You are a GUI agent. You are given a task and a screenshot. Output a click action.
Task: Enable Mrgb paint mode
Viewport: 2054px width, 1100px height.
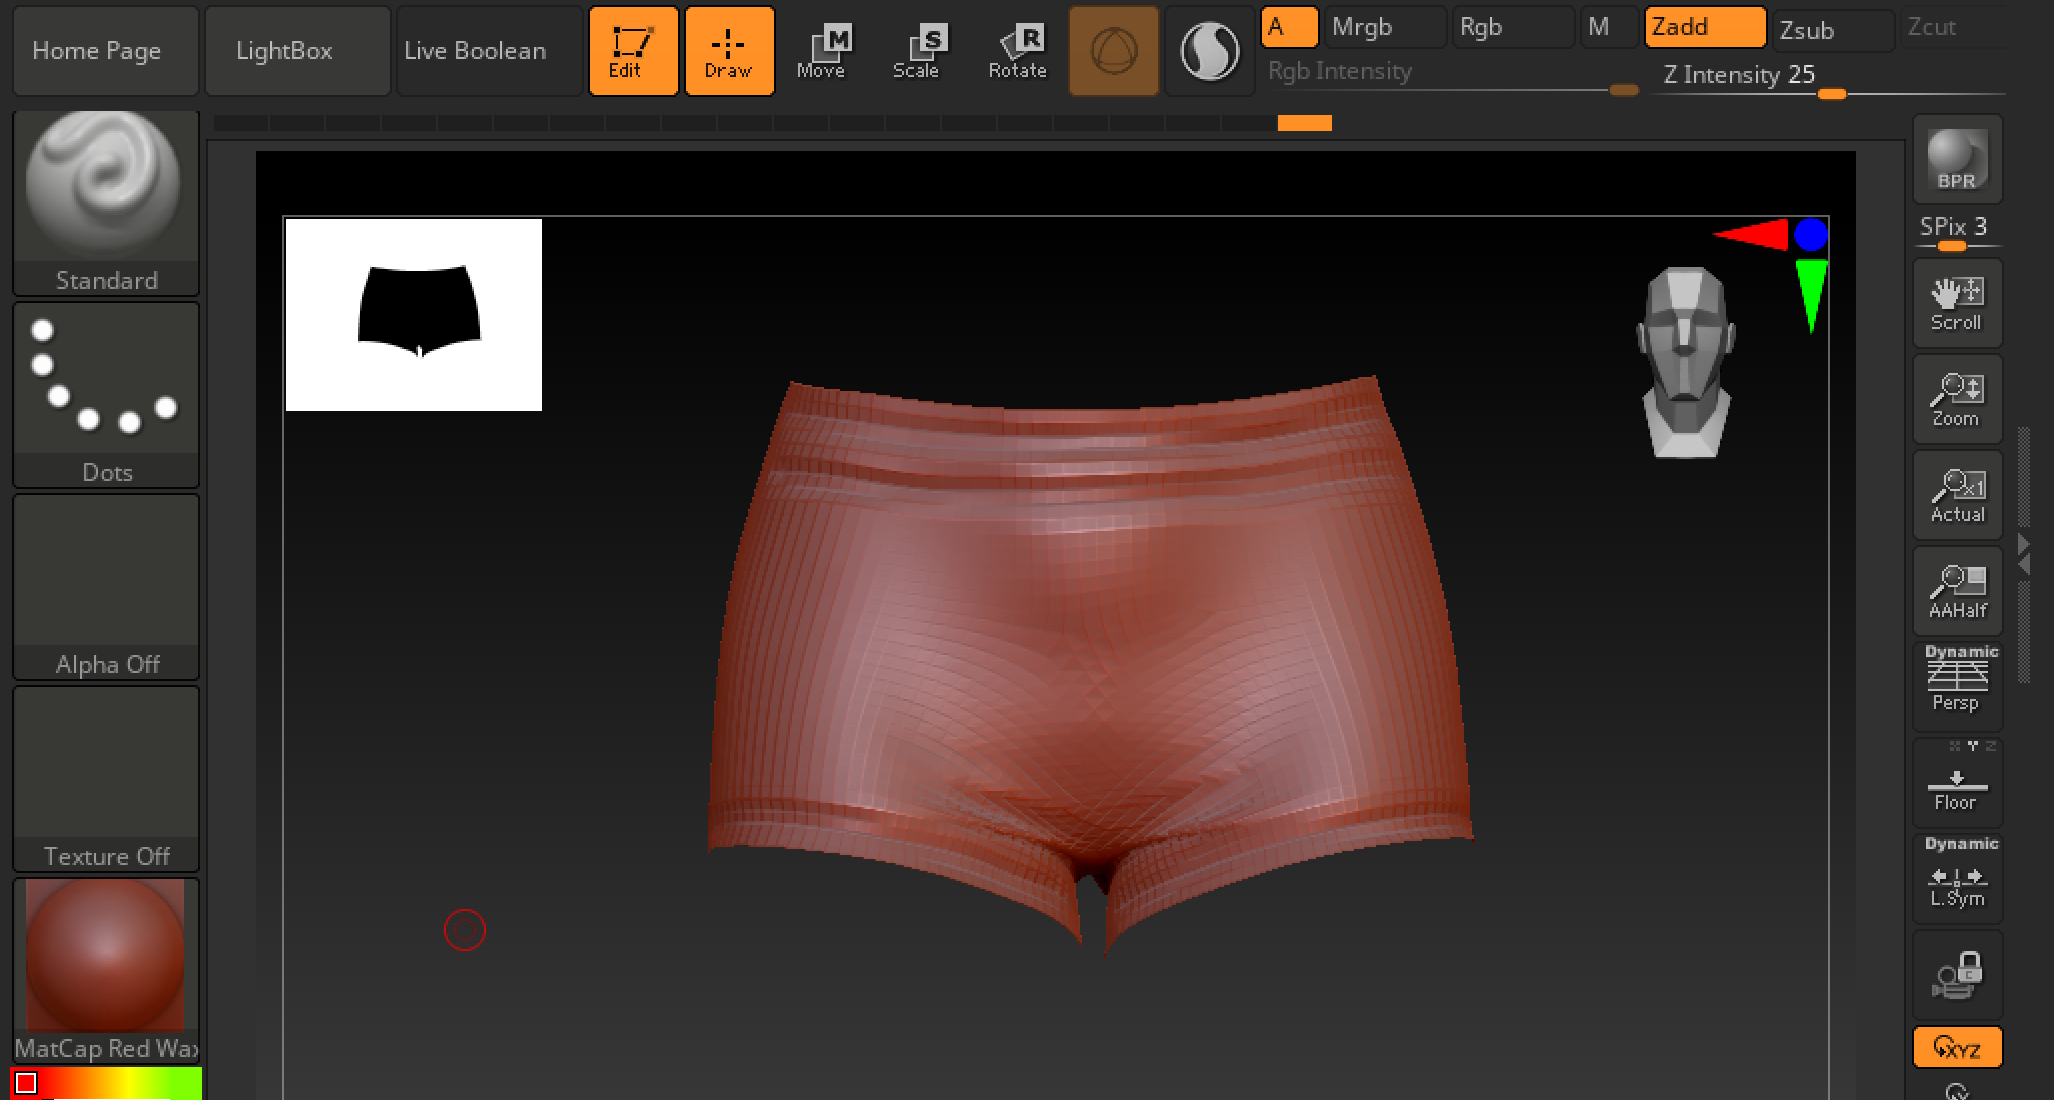pyautogui.click(x=1385, y=27)
